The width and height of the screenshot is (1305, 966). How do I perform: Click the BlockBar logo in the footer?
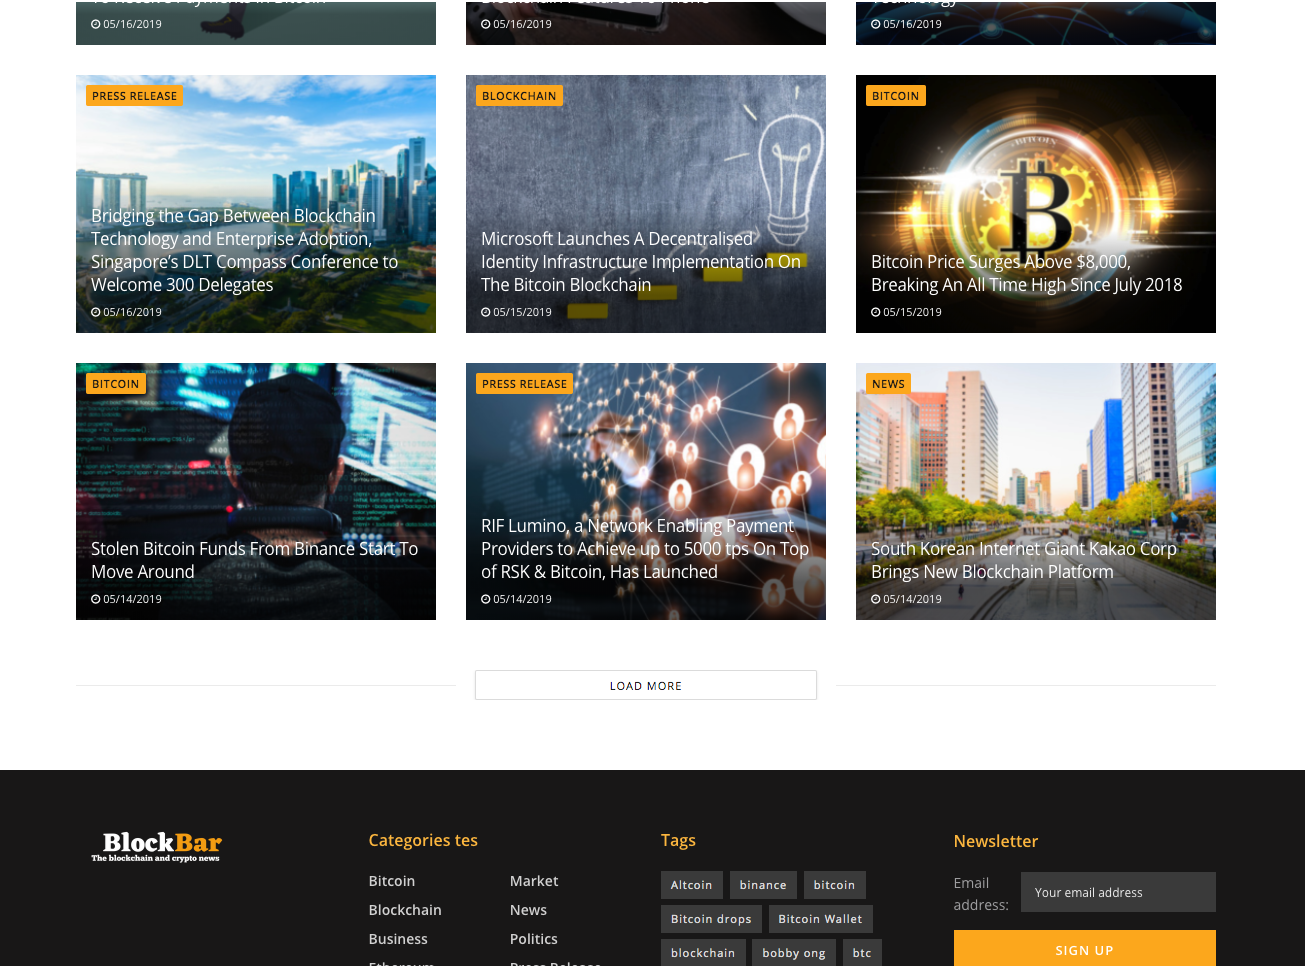[157, 846]
